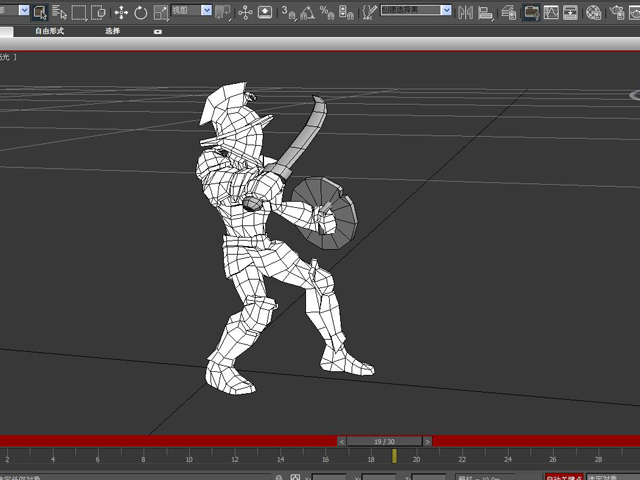Screen dimensions: 640x480
Task: Click the Mirror tool icon
Action: pyautogui.click(x=465, y=12)
